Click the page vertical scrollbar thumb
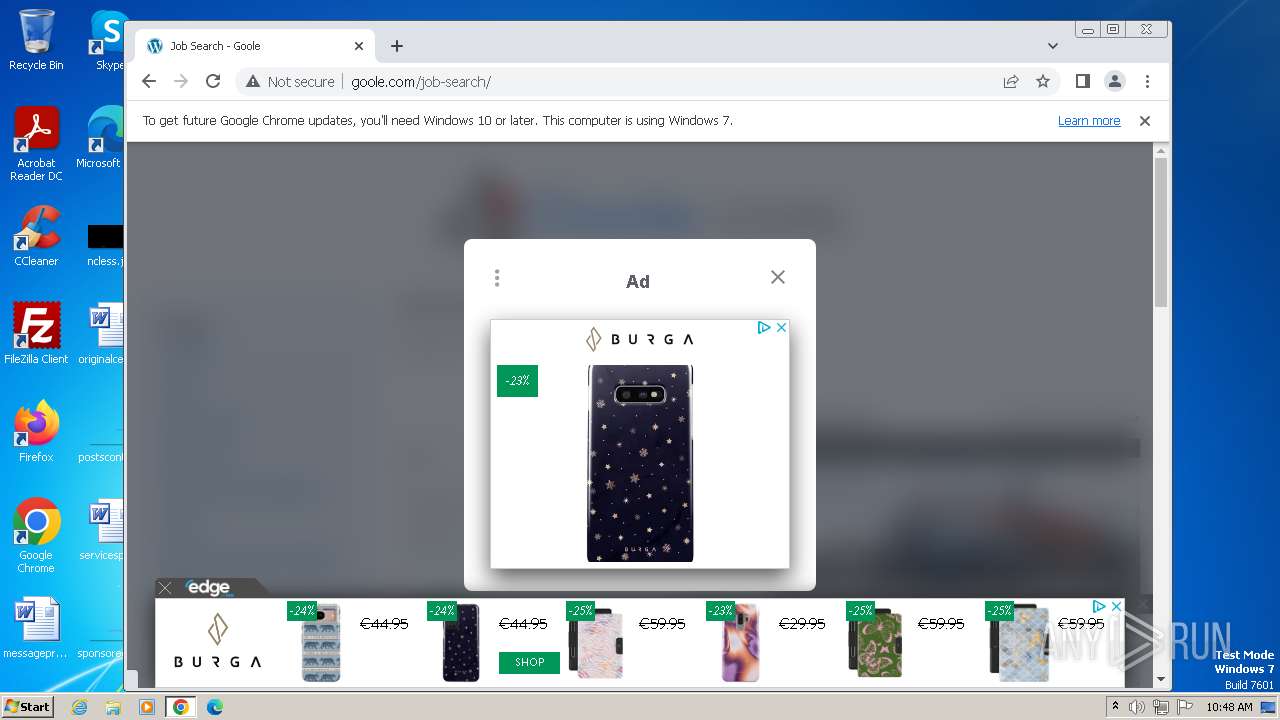1280x720 pixels. pos(1161,232)
